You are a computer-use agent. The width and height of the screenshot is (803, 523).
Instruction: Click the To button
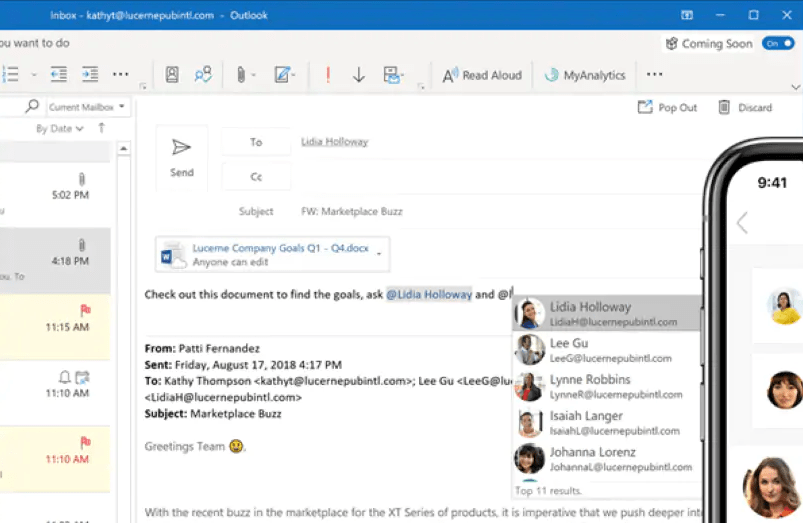[256, 142]
